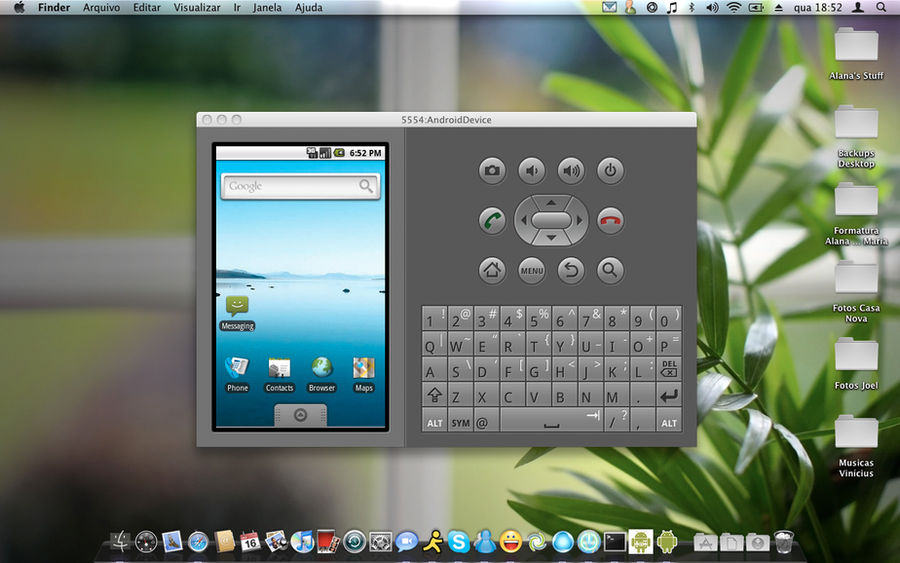900x563 pixels.
Task: Open the Backups Desktop folder
Action: [x=856, y=137]
